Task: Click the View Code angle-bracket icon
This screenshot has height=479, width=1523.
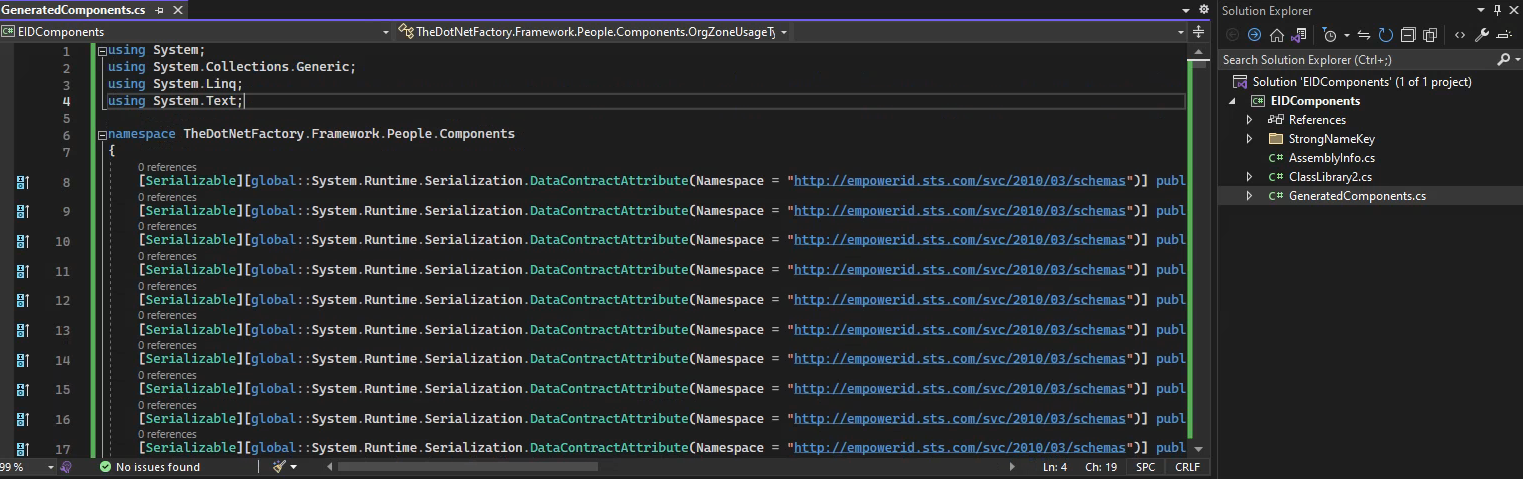Action: [1460, 34]
